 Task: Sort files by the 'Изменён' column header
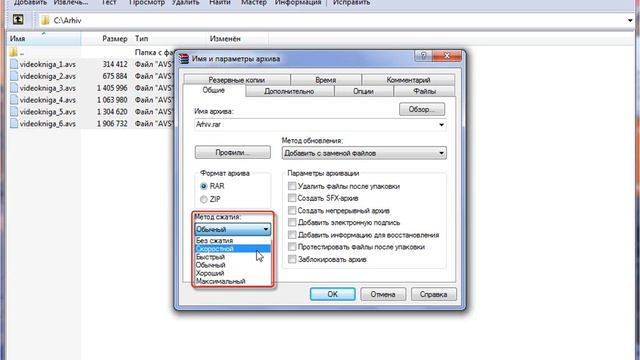pyautogui.click(x=238, y=39)
